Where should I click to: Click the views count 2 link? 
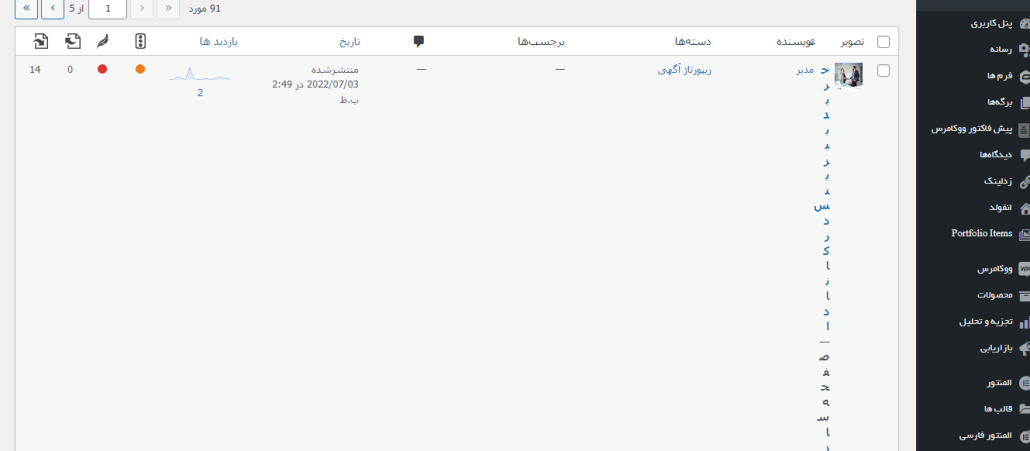[200, 93]
